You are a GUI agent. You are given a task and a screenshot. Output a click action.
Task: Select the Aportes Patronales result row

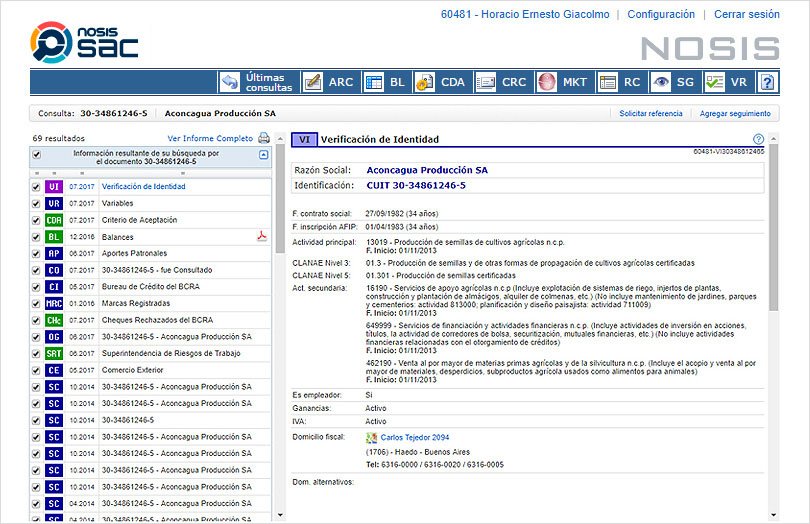150,253
